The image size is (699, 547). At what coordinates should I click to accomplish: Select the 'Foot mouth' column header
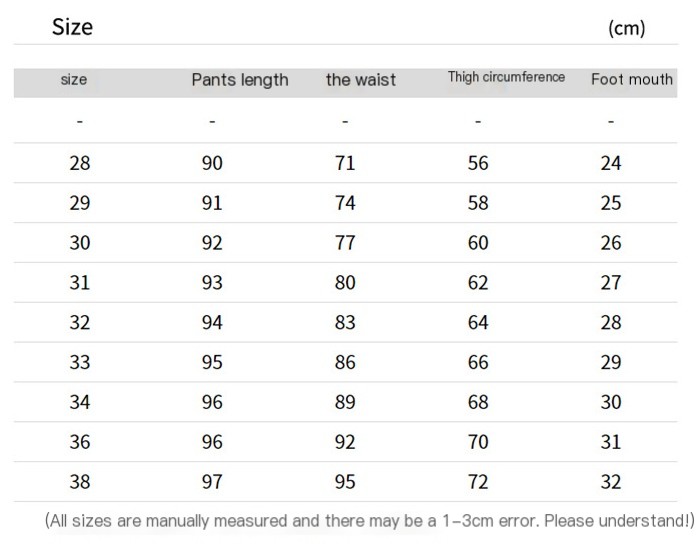(631, 80)
